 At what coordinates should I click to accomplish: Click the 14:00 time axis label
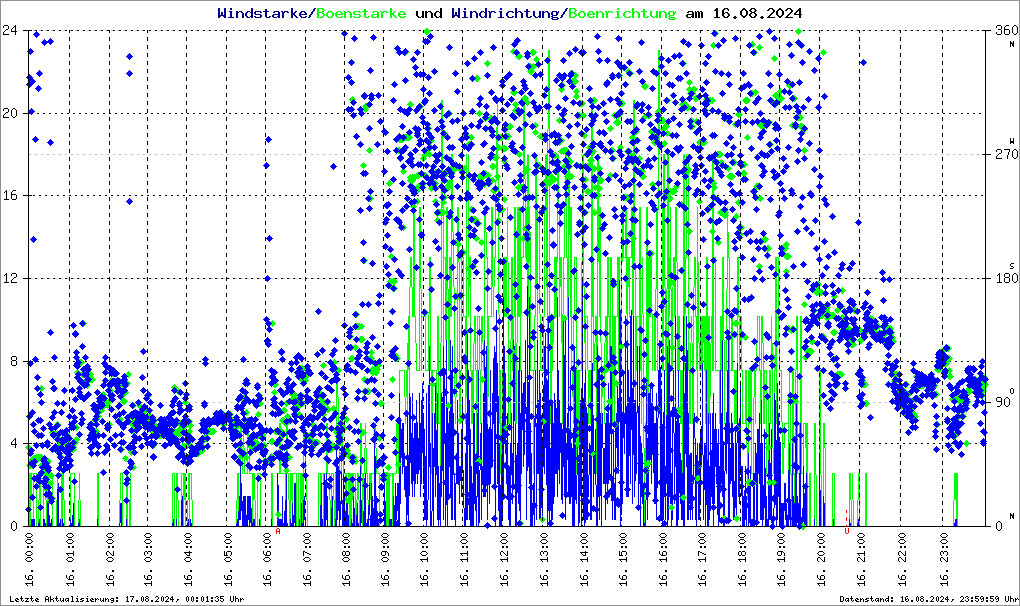tap(584, 559)
